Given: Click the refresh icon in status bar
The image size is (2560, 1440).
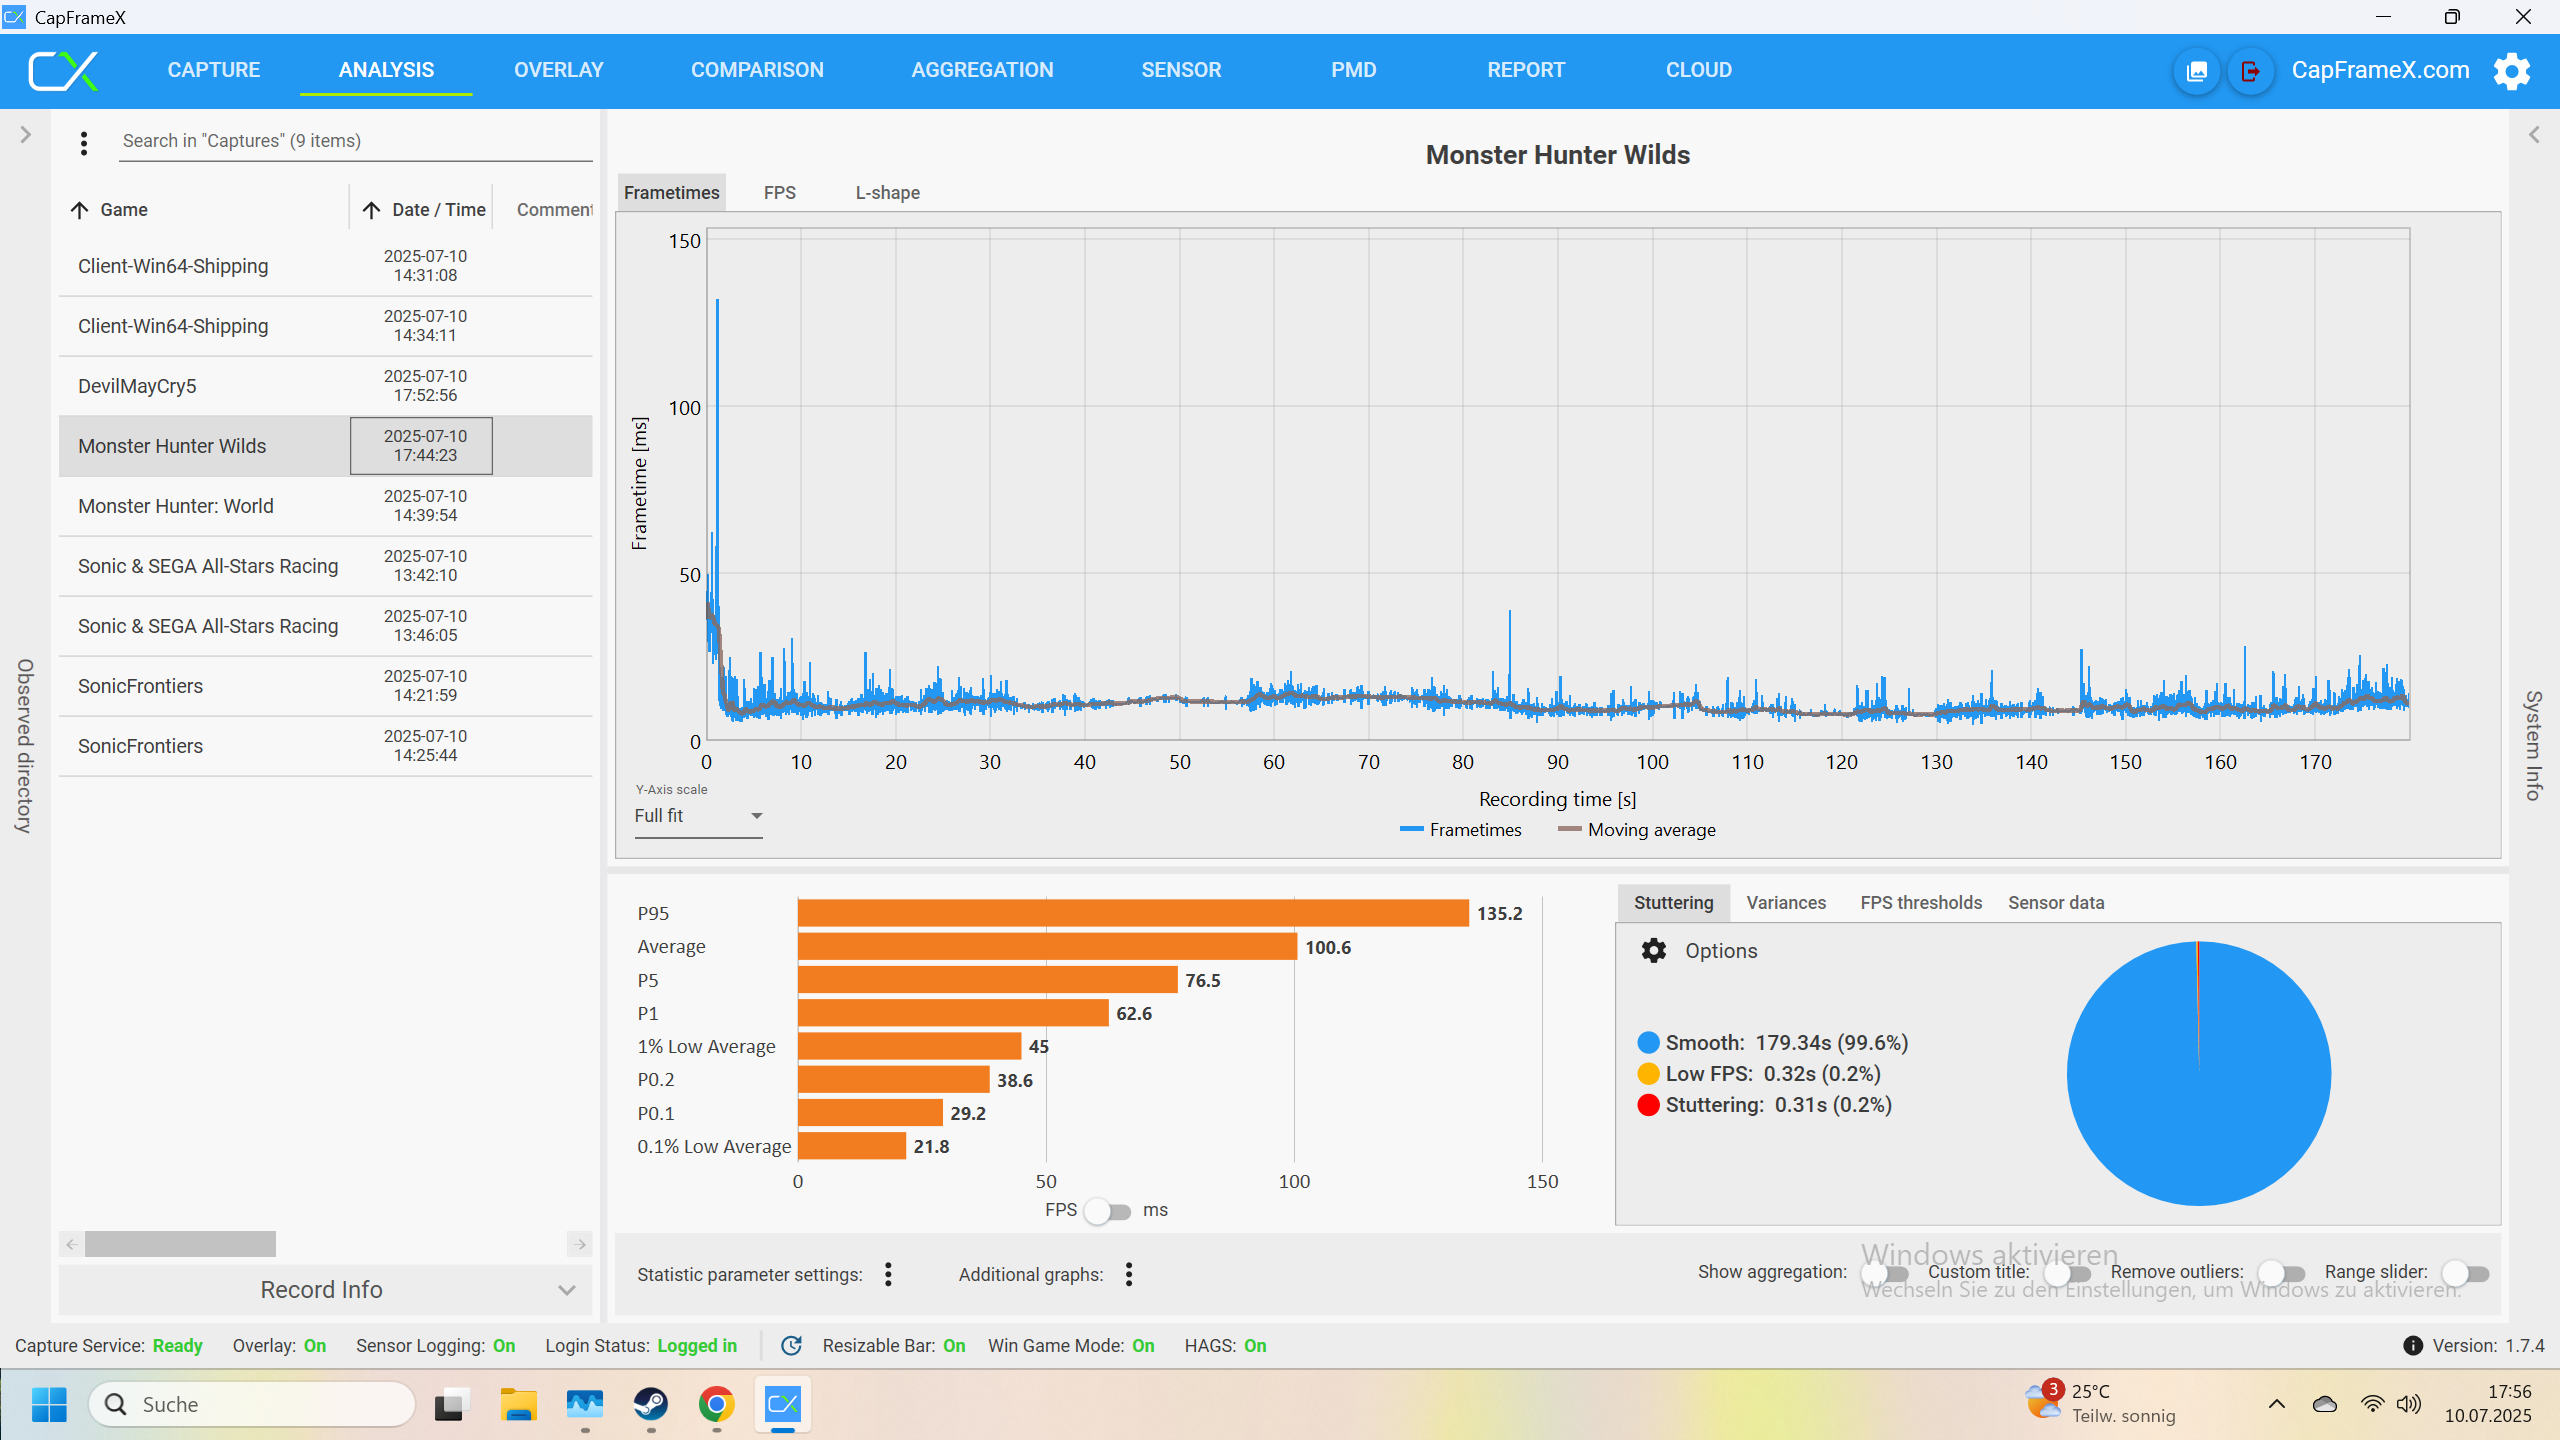Looking at the screenshot, I should pyautogui.click(x=791, y=1346).
